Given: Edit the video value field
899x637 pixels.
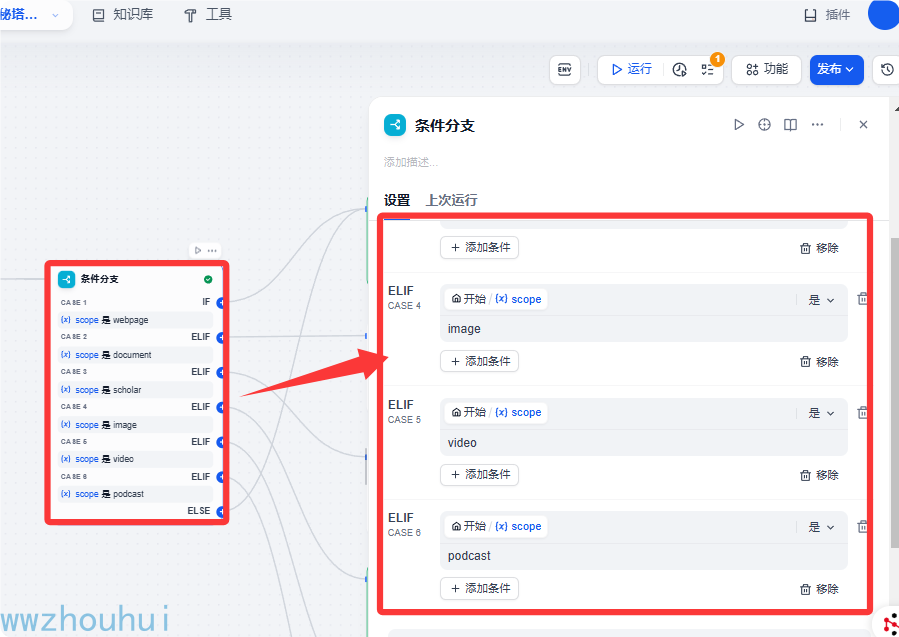Looking at the screenshot, I should (x=643, y=443).
